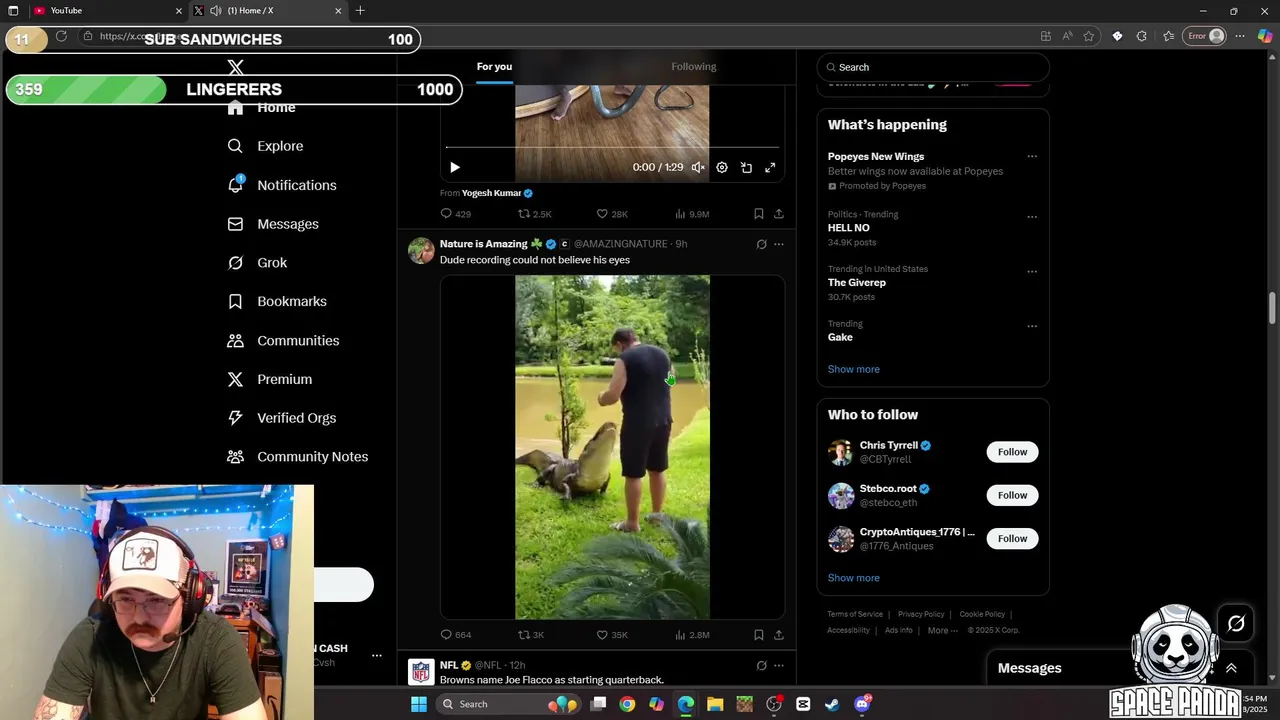
Task: Bookmark the Yogesh Kumar video post
Action: [759, 214]
